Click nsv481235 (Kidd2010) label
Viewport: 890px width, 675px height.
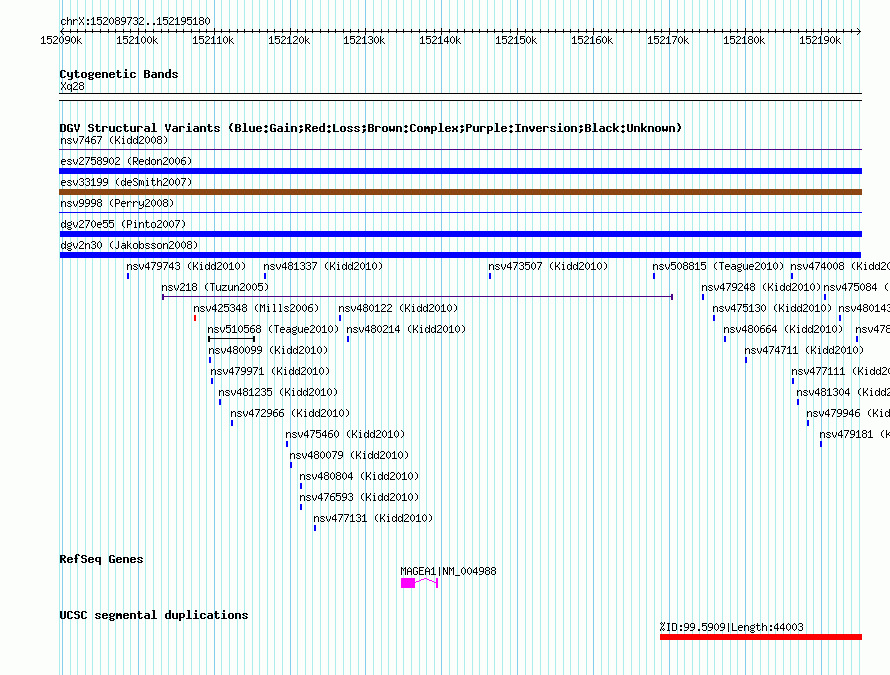click(278, 392)
